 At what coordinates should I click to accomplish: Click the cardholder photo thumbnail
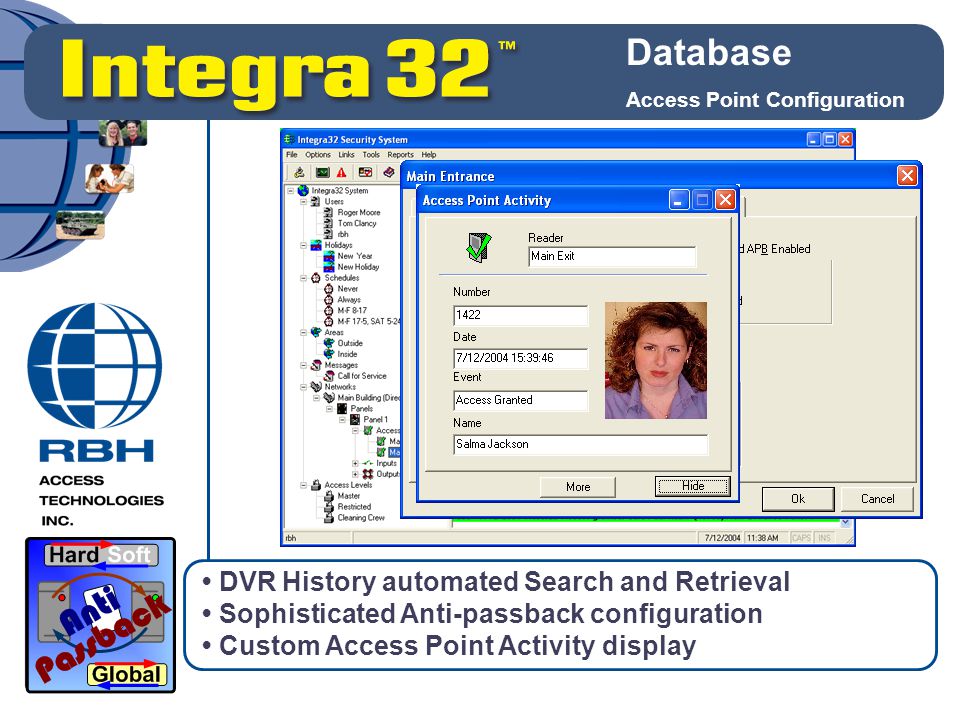(656, 361)
